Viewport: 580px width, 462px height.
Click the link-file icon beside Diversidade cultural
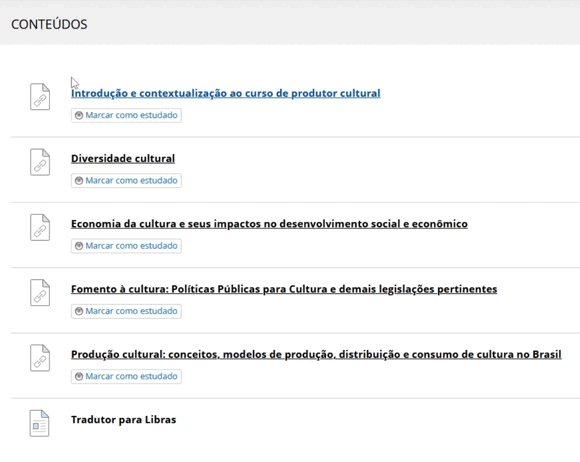(40, 162)
